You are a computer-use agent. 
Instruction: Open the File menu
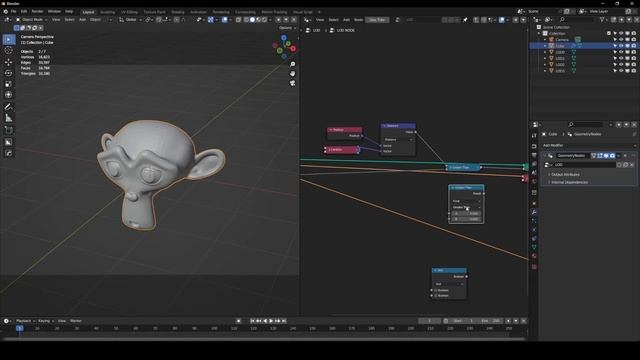click(13, 12)
